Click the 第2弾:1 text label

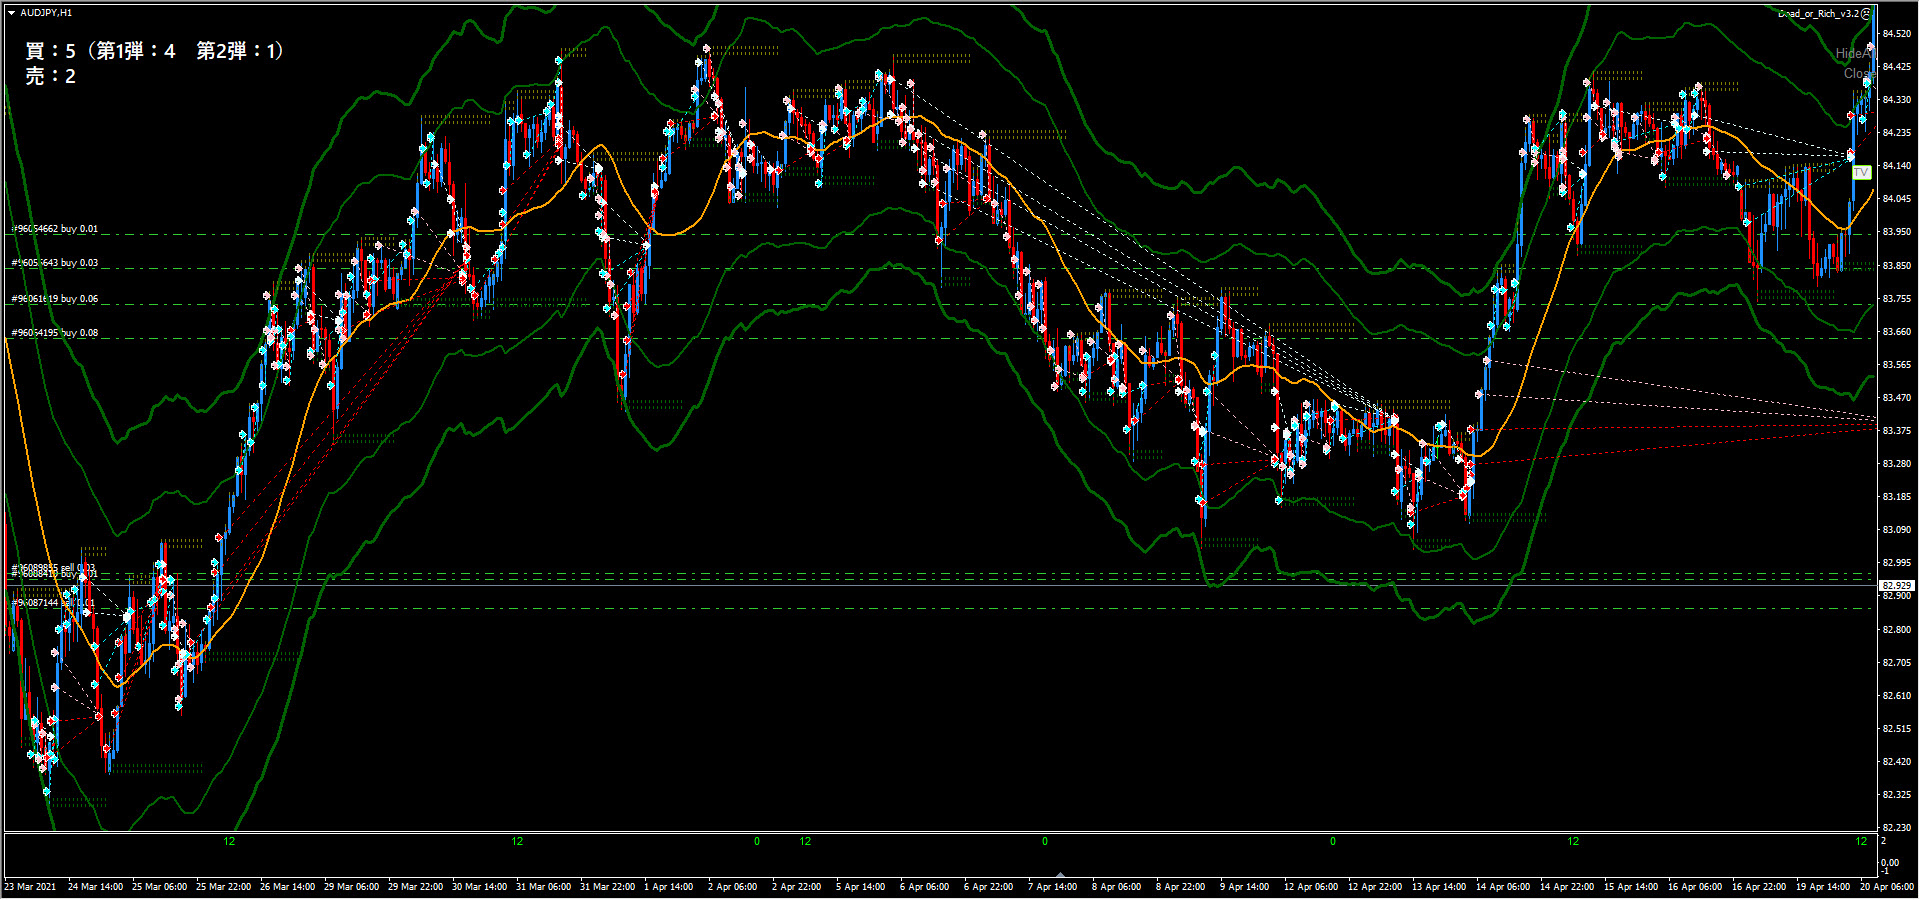(x=238, y=51)
